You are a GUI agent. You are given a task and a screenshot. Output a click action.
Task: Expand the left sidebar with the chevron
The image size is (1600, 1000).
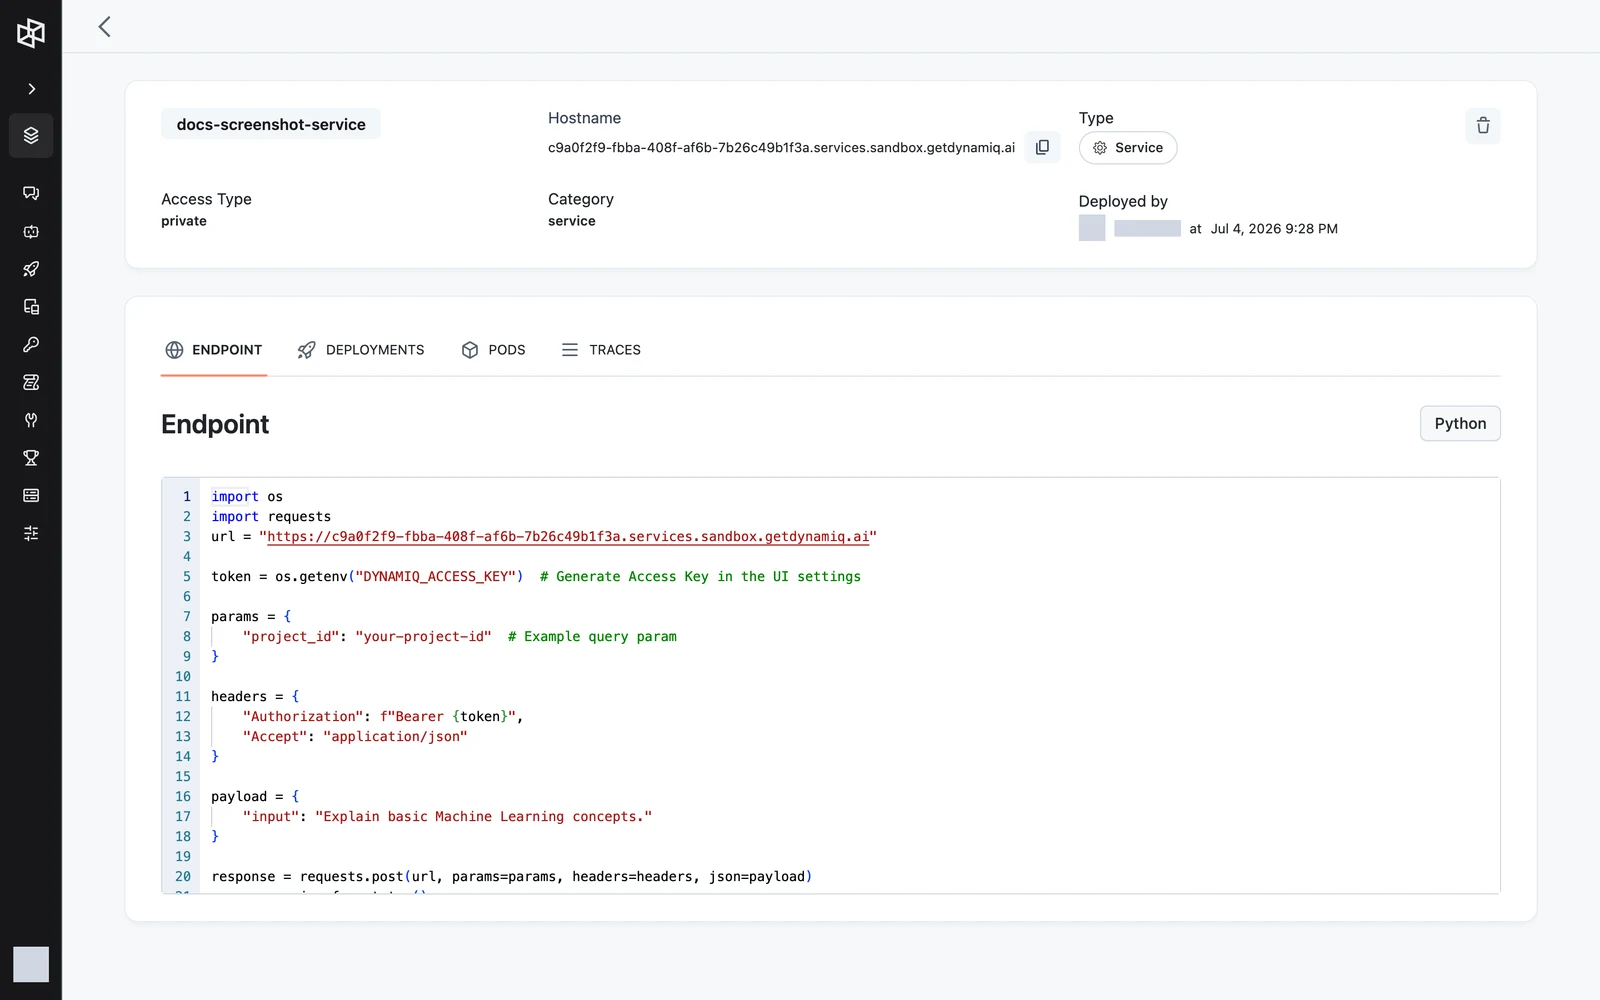click(31, 89)
